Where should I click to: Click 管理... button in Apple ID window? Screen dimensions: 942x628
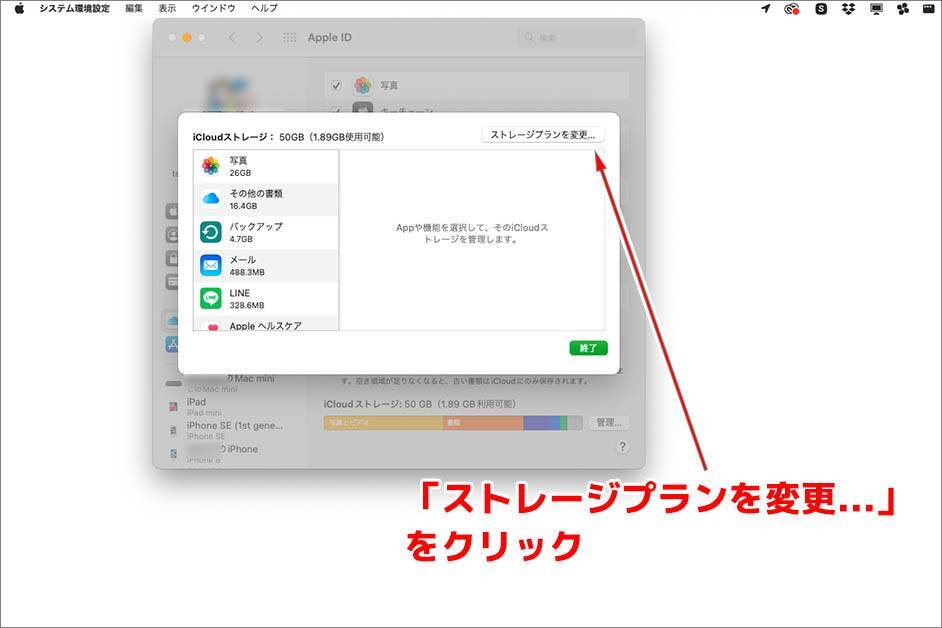(x=609, y=422)
